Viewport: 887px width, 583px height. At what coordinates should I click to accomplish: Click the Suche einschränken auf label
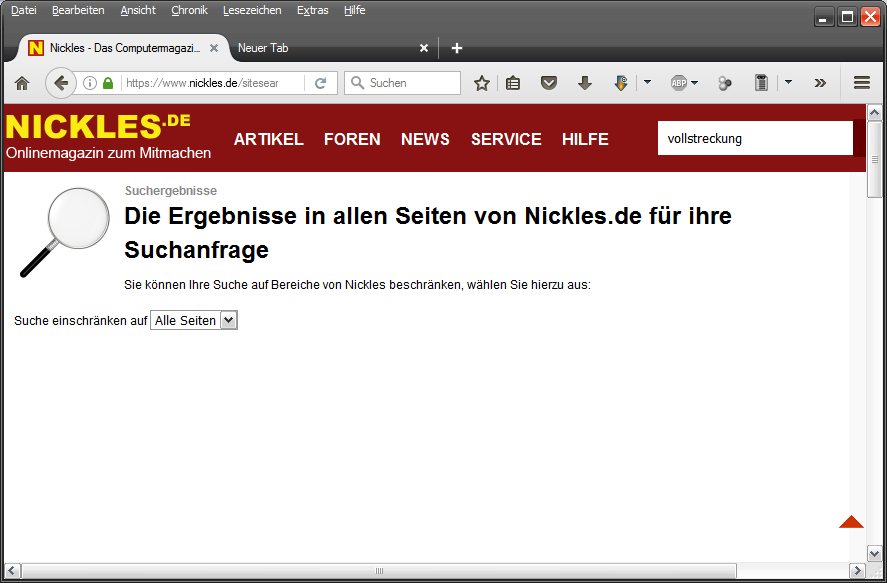click(x=80, y=321)
